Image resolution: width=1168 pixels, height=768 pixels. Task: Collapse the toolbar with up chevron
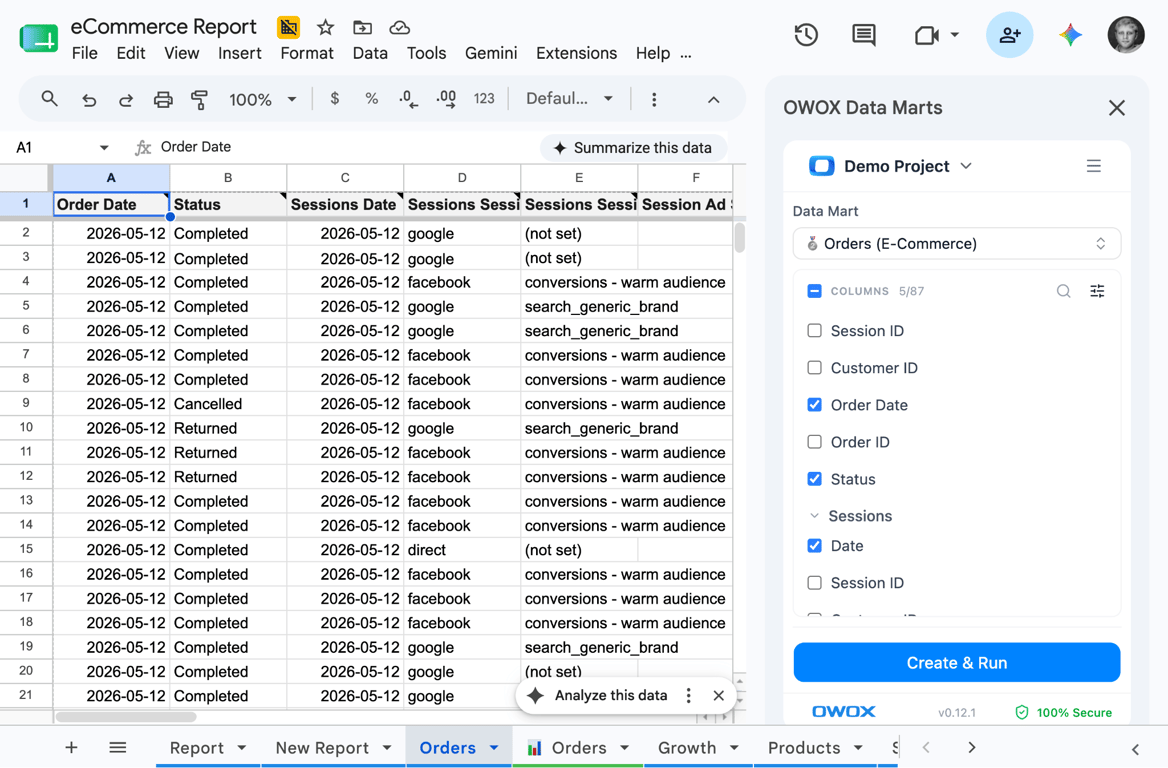[x=714, y=99]
